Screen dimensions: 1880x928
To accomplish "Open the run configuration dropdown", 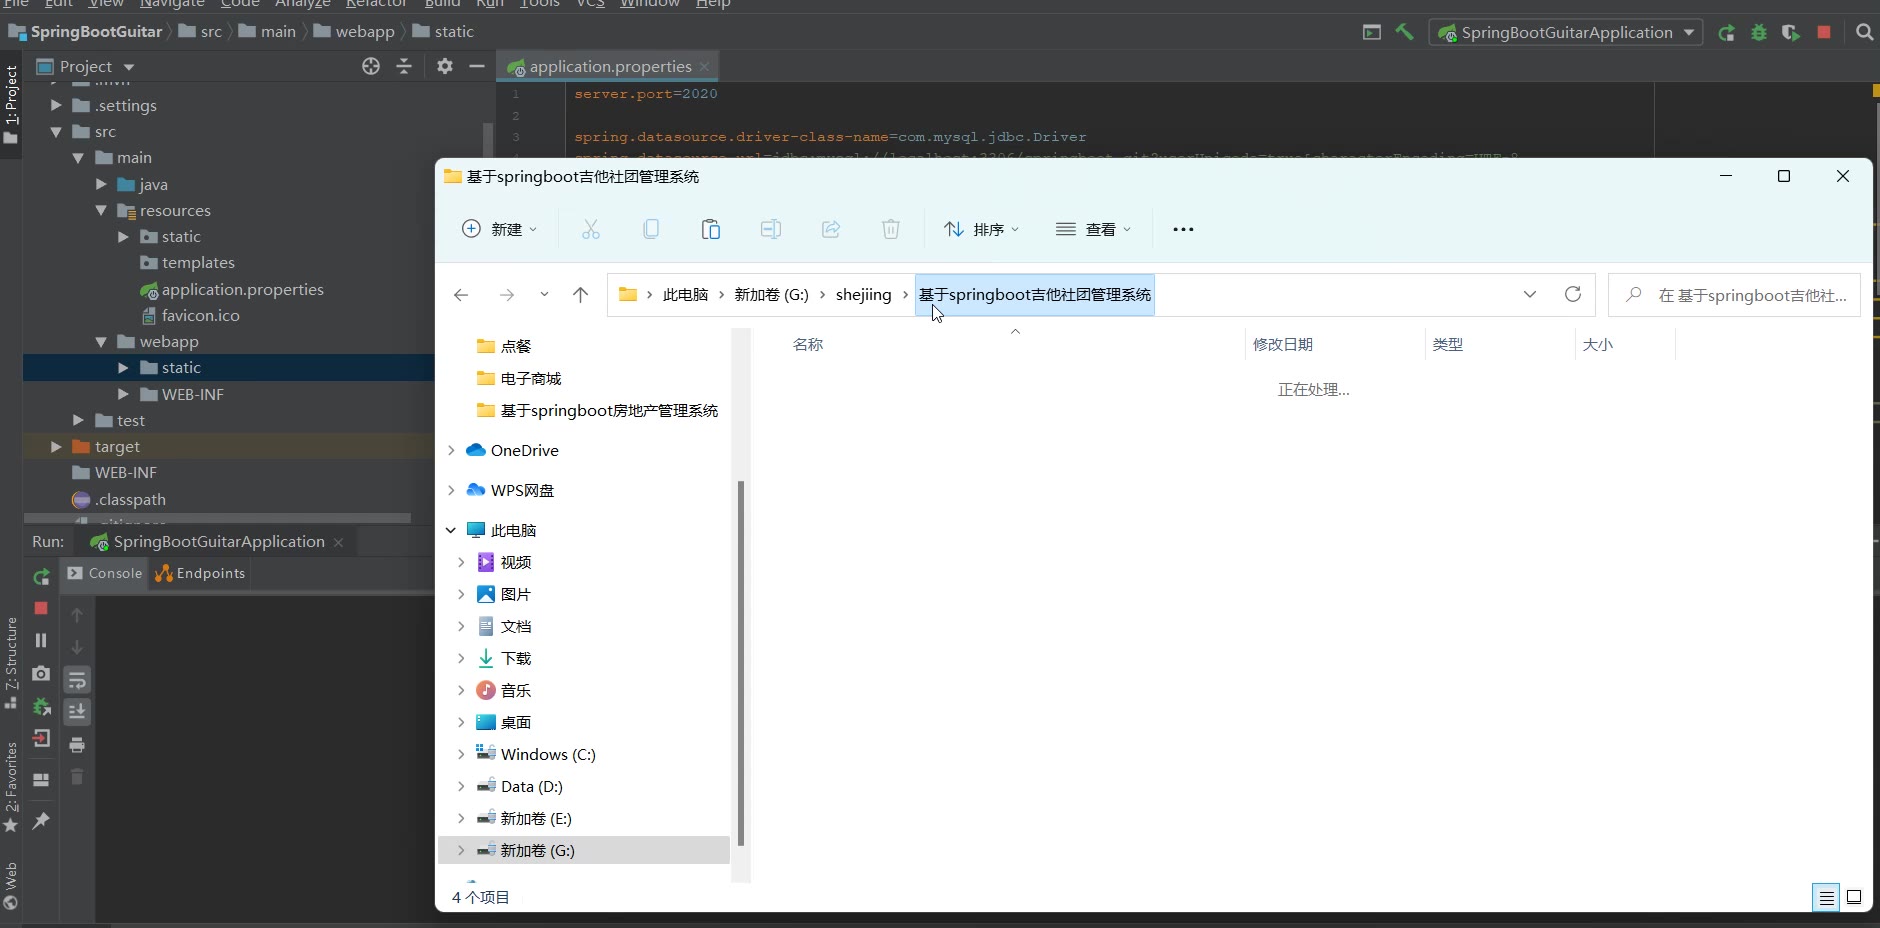I will pyautogui.click(x=1689, y=32).
